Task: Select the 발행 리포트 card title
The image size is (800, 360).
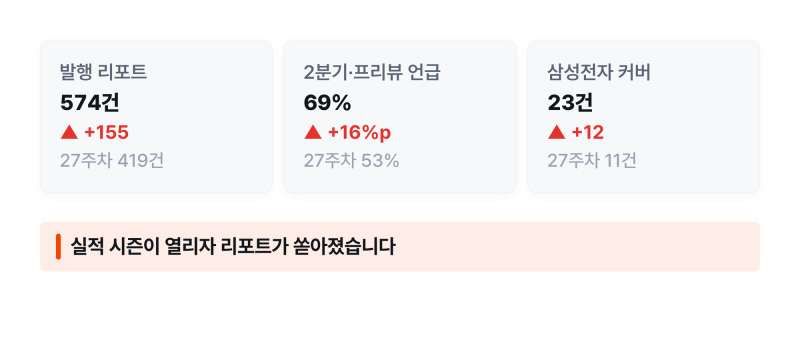Action: click(104, 72)
